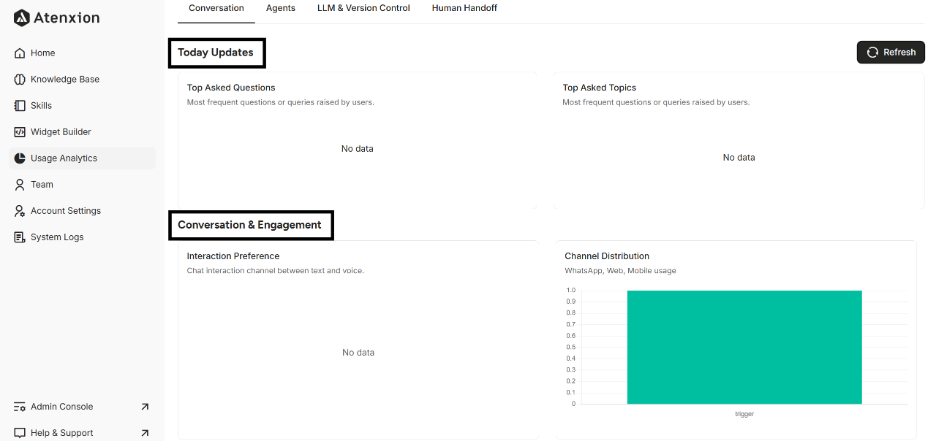The height and width of the screenshot is (441, 936).
Task: Go to Home in the sidebar
Action: [x=82, y=53]
